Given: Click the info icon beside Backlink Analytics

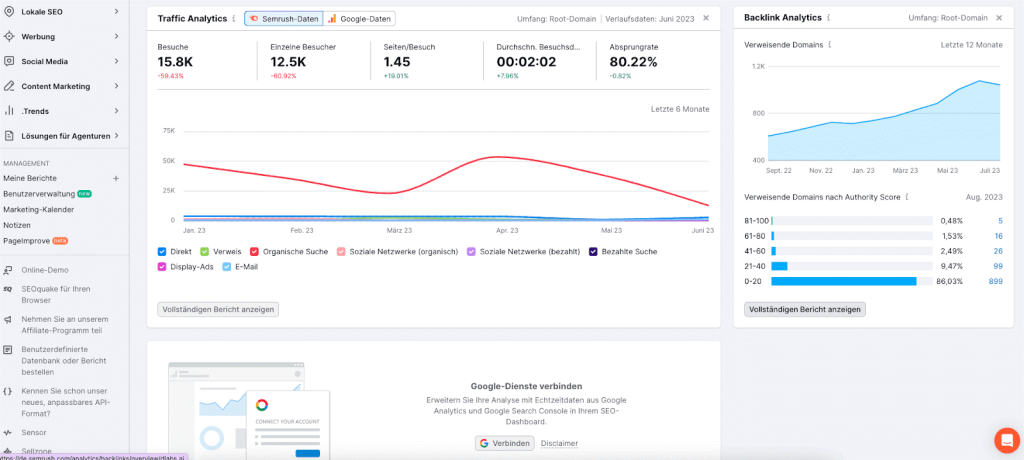Looking at the screenshot, I should [x=828, y=18].
